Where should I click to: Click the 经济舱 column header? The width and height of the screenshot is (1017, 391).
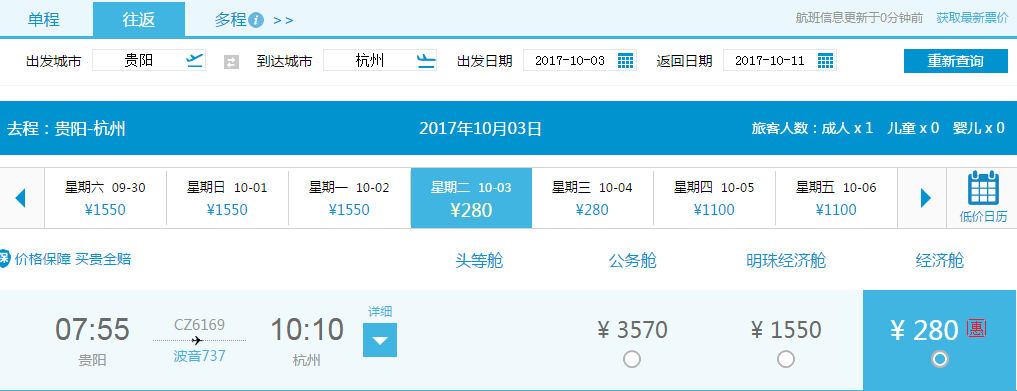tap(939, 261)
